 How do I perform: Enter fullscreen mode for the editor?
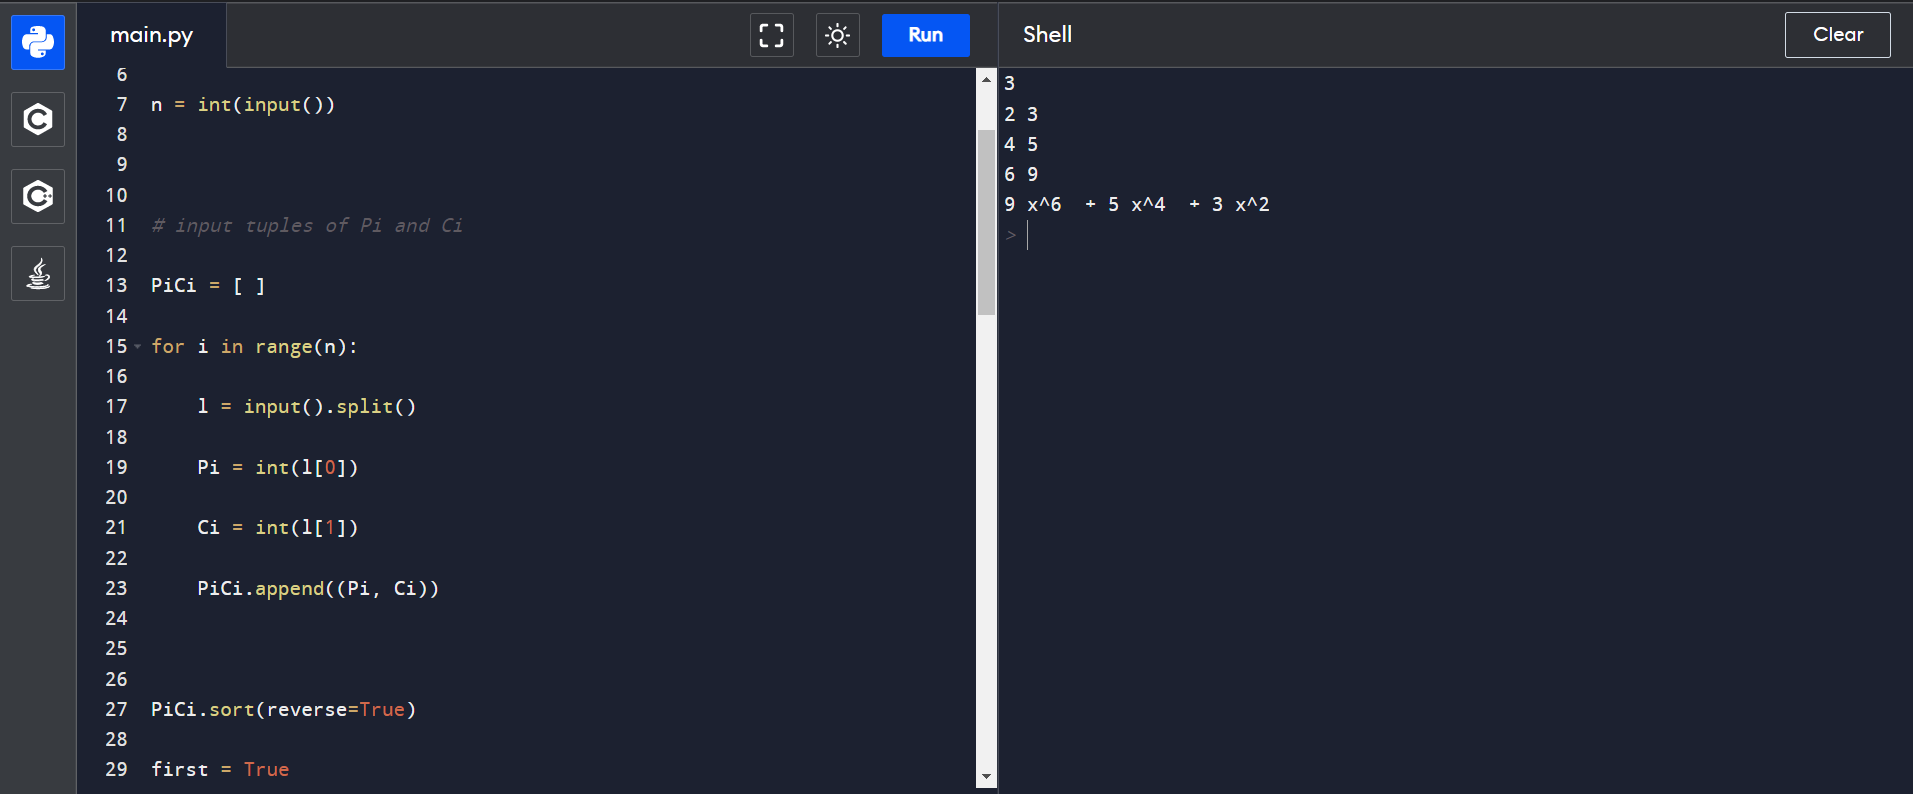pyautogui.click(x=771, y=36)
